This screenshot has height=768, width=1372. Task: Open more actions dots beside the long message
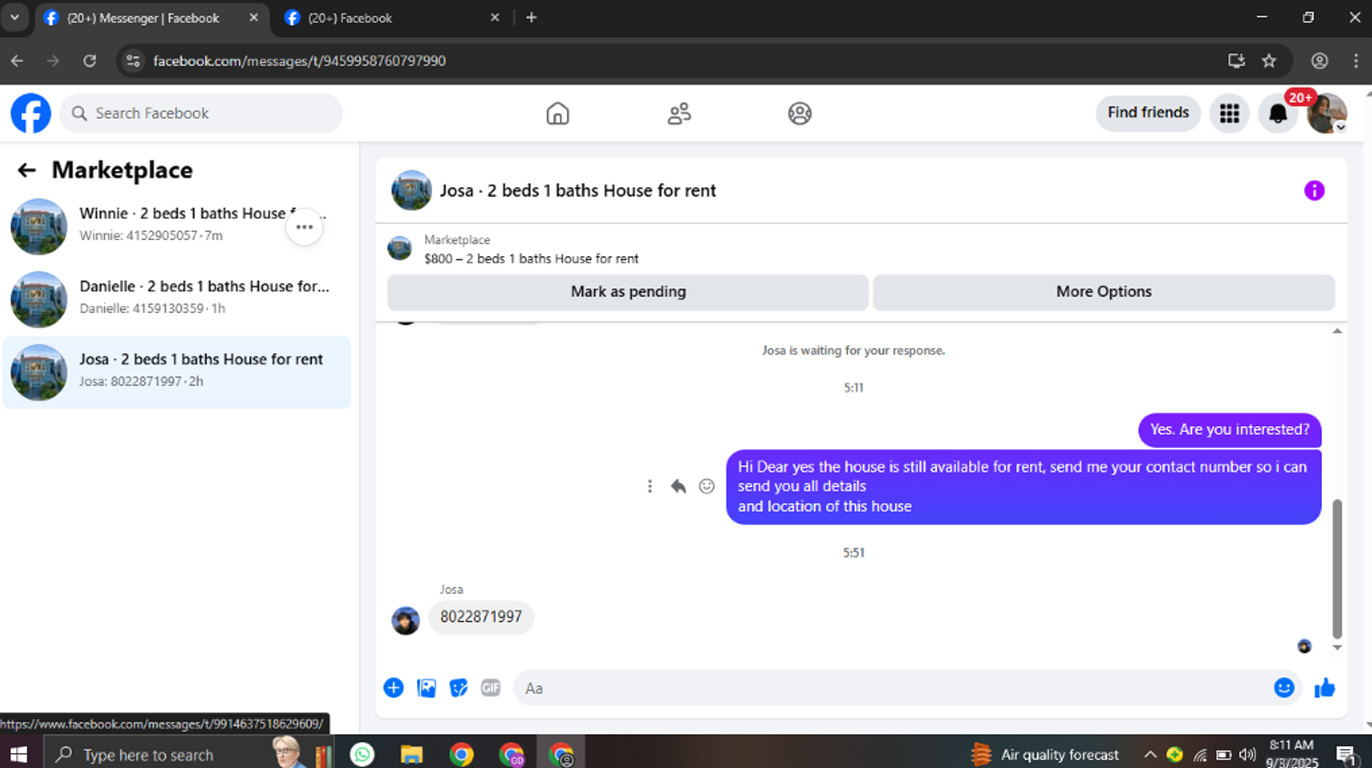click(x=650, y=486)
